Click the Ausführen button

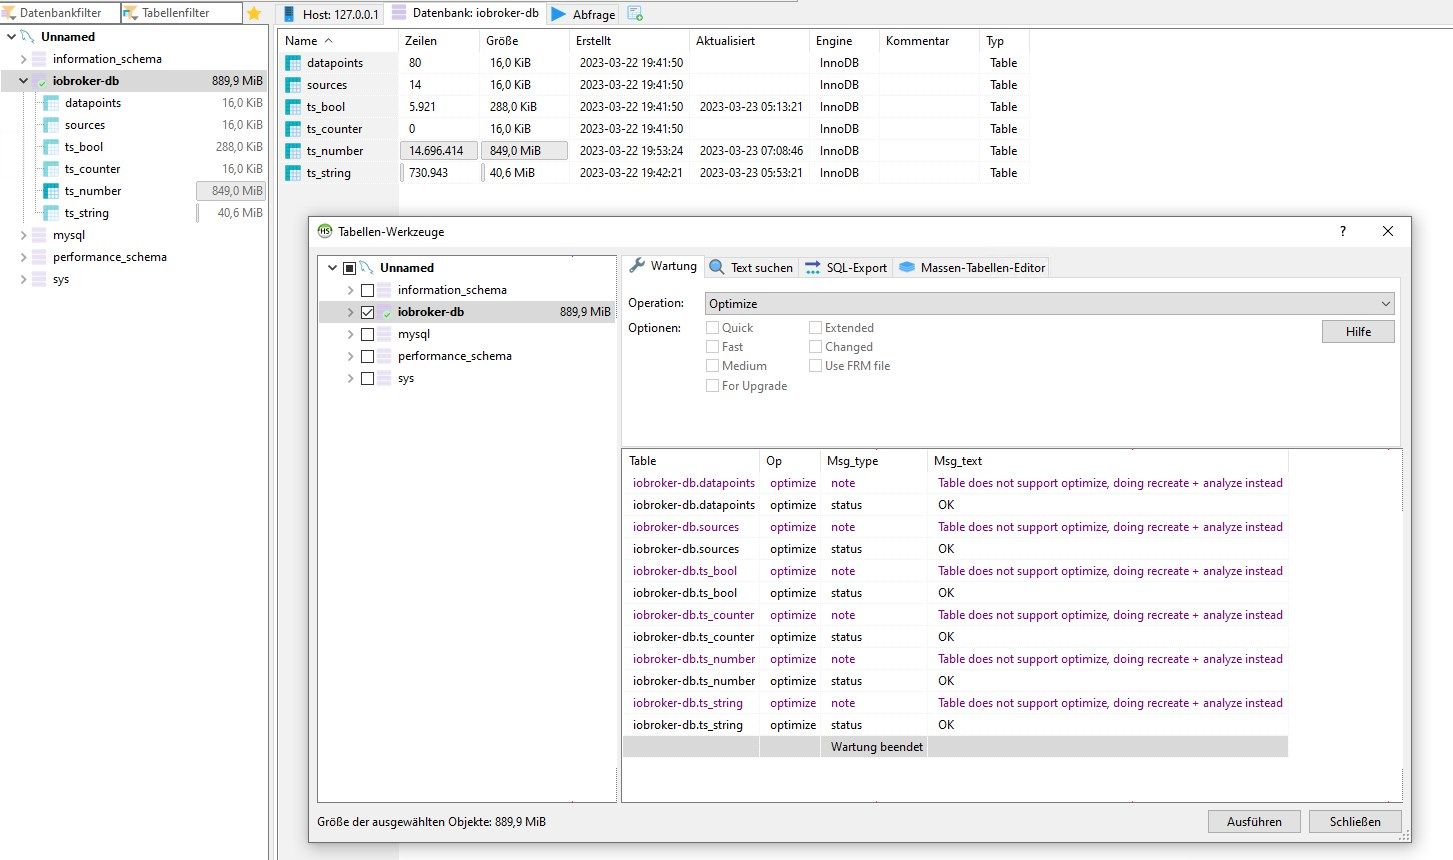tap(1254, 821)
